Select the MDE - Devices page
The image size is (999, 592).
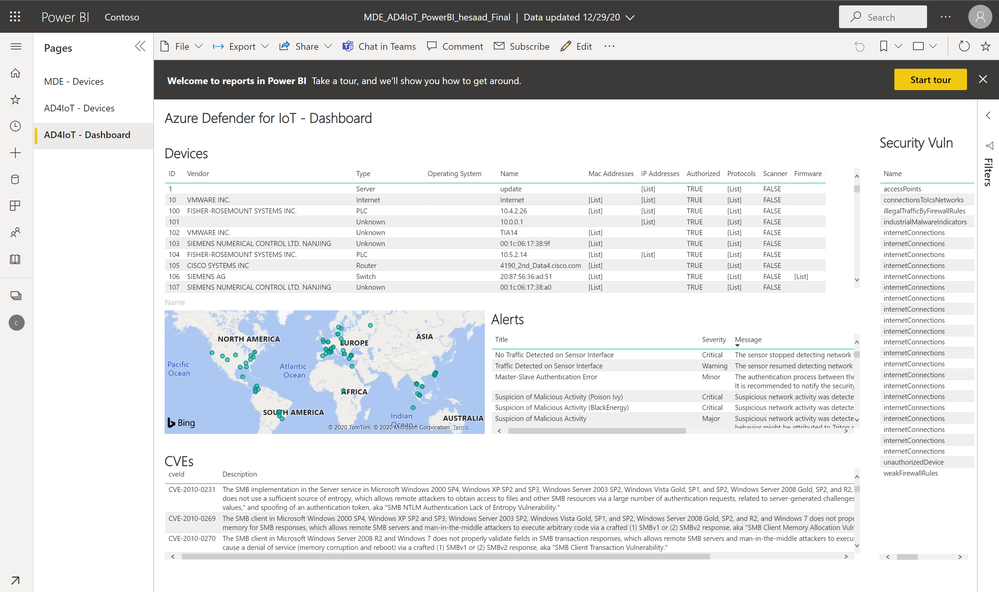pos(93,82)
